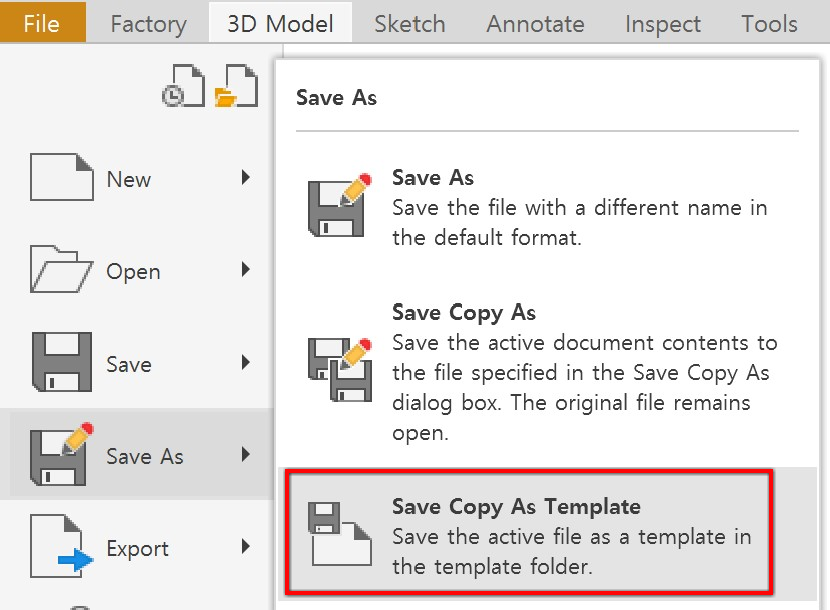Expand the New submenu arrow
830x610 pixels.
tap(245, 179)
